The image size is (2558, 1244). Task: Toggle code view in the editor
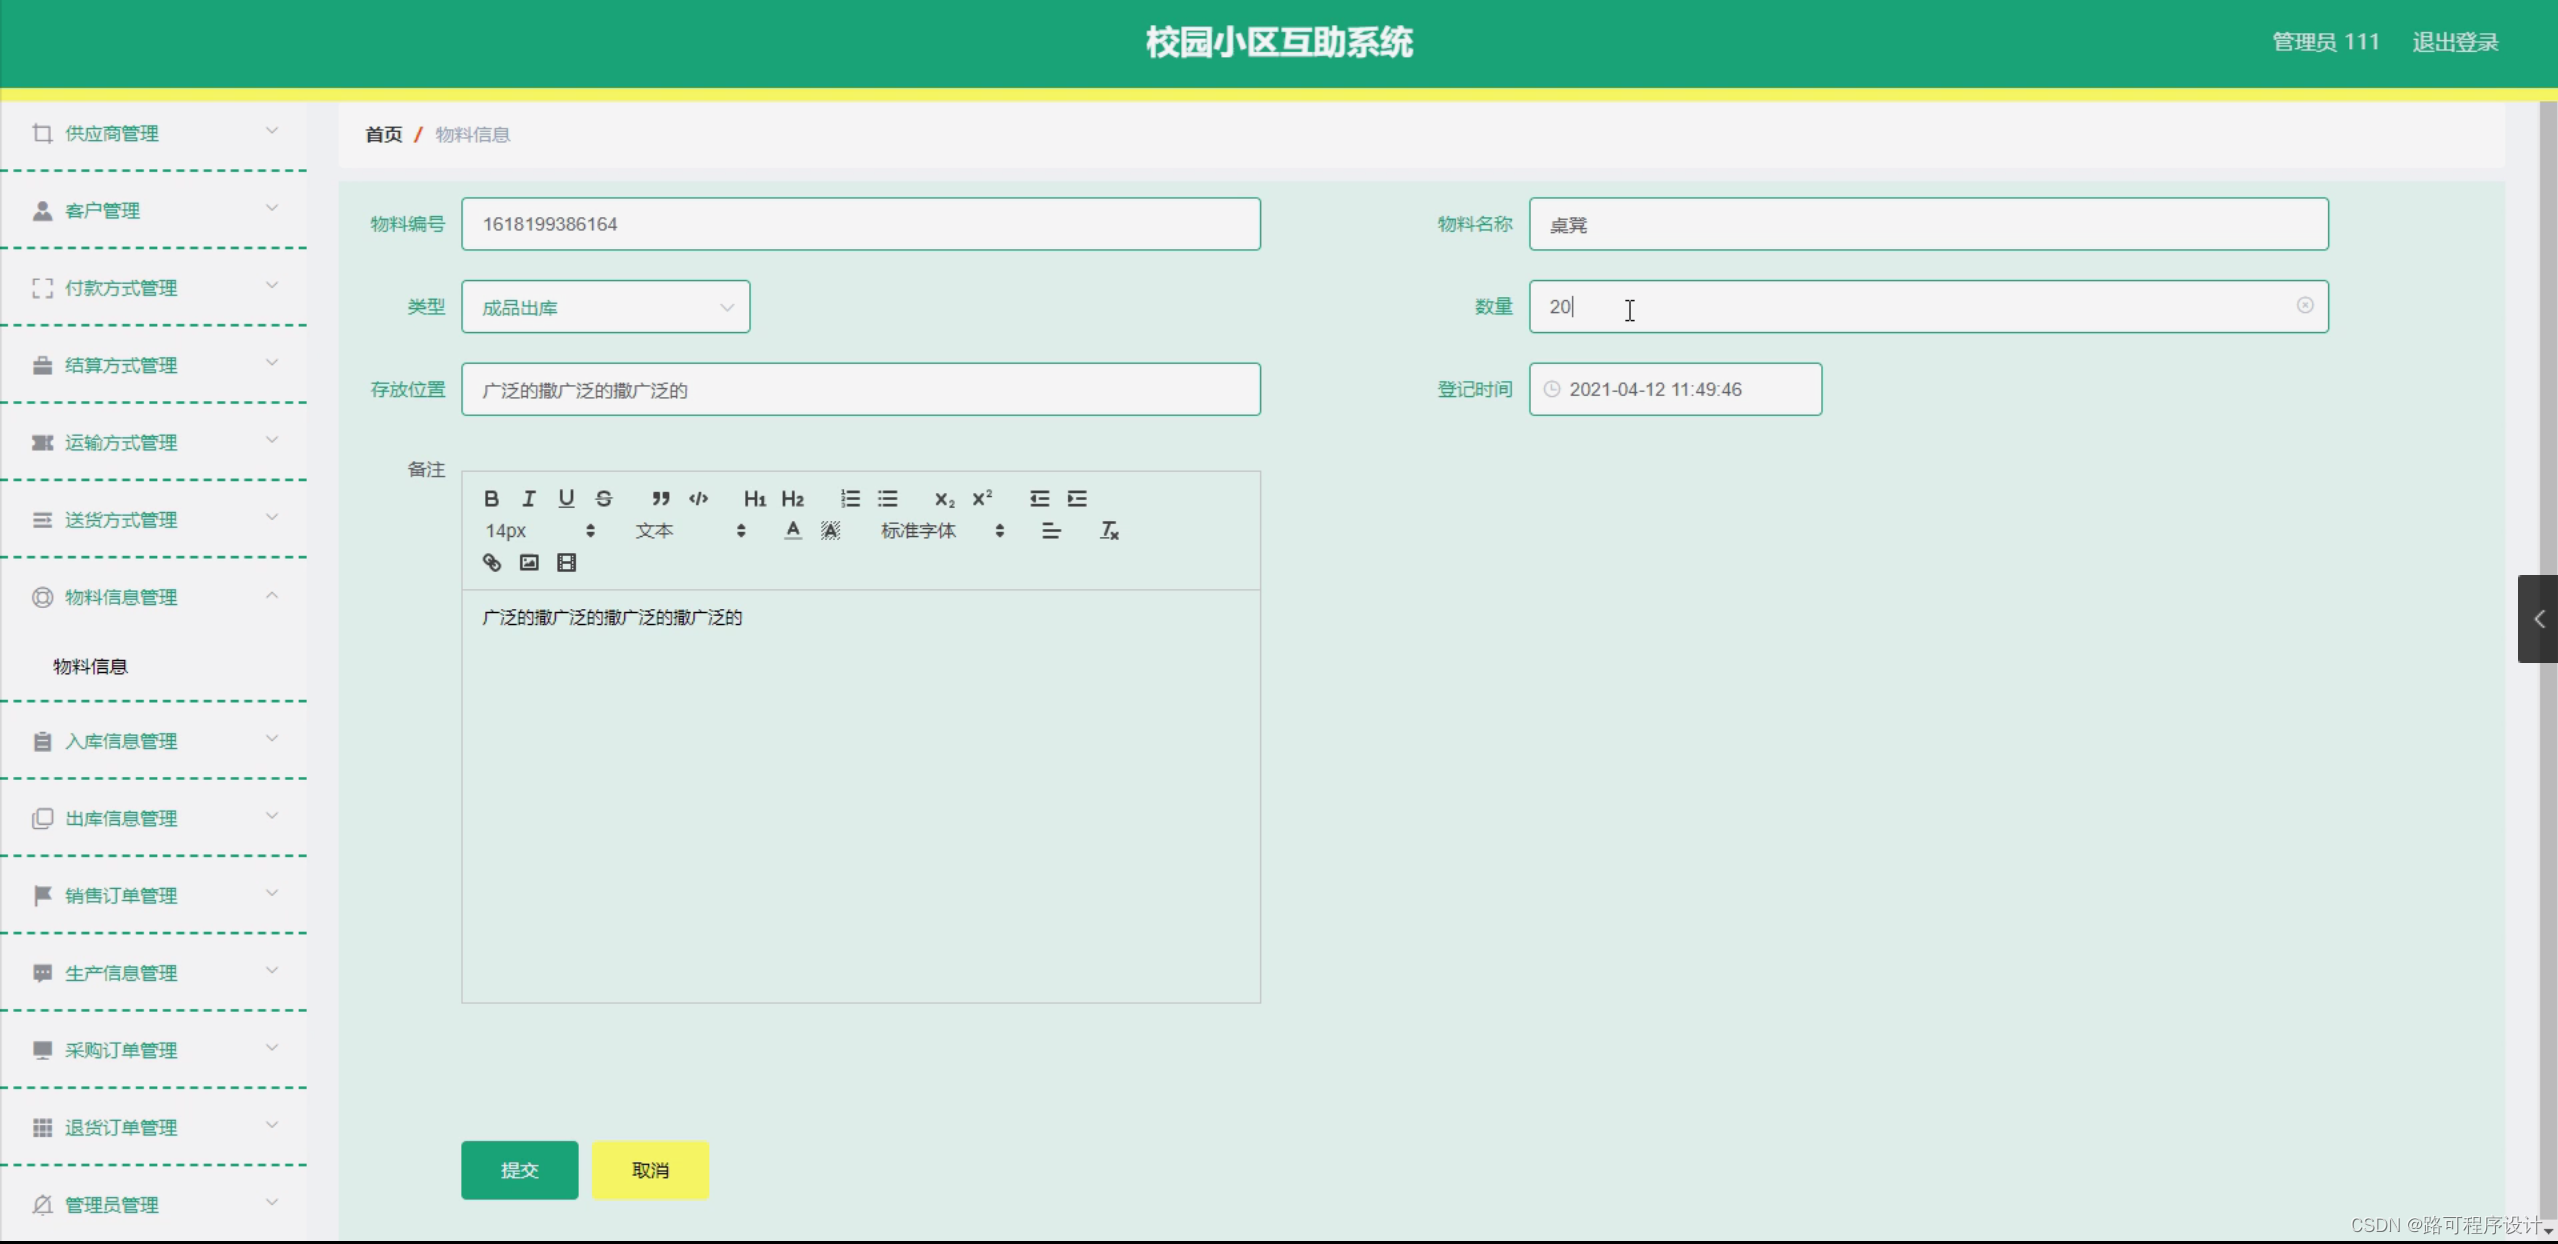[x=698, y=498]
